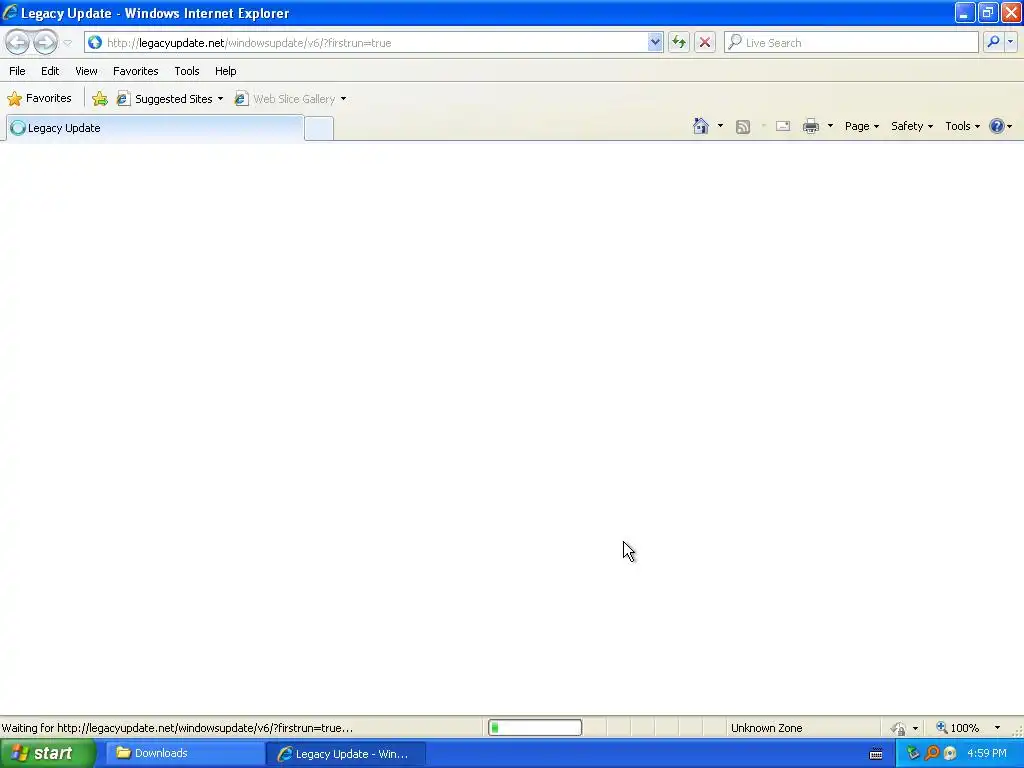Screen dimensions: 1024x768
Task: Go forward with the Forward arrow button
Action: point(45,42)
